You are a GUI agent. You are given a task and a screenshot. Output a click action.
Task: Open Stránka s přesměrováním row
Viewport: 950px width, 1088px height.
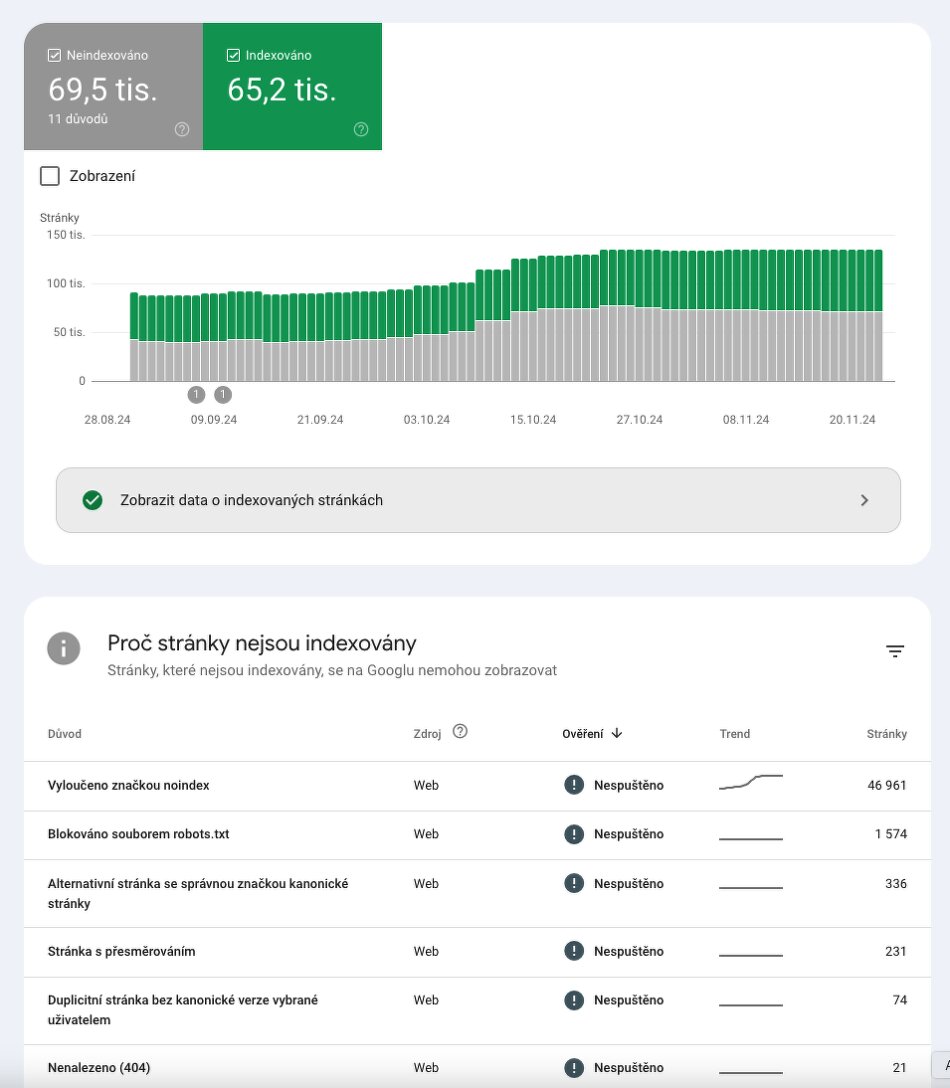tap(121, 951)
